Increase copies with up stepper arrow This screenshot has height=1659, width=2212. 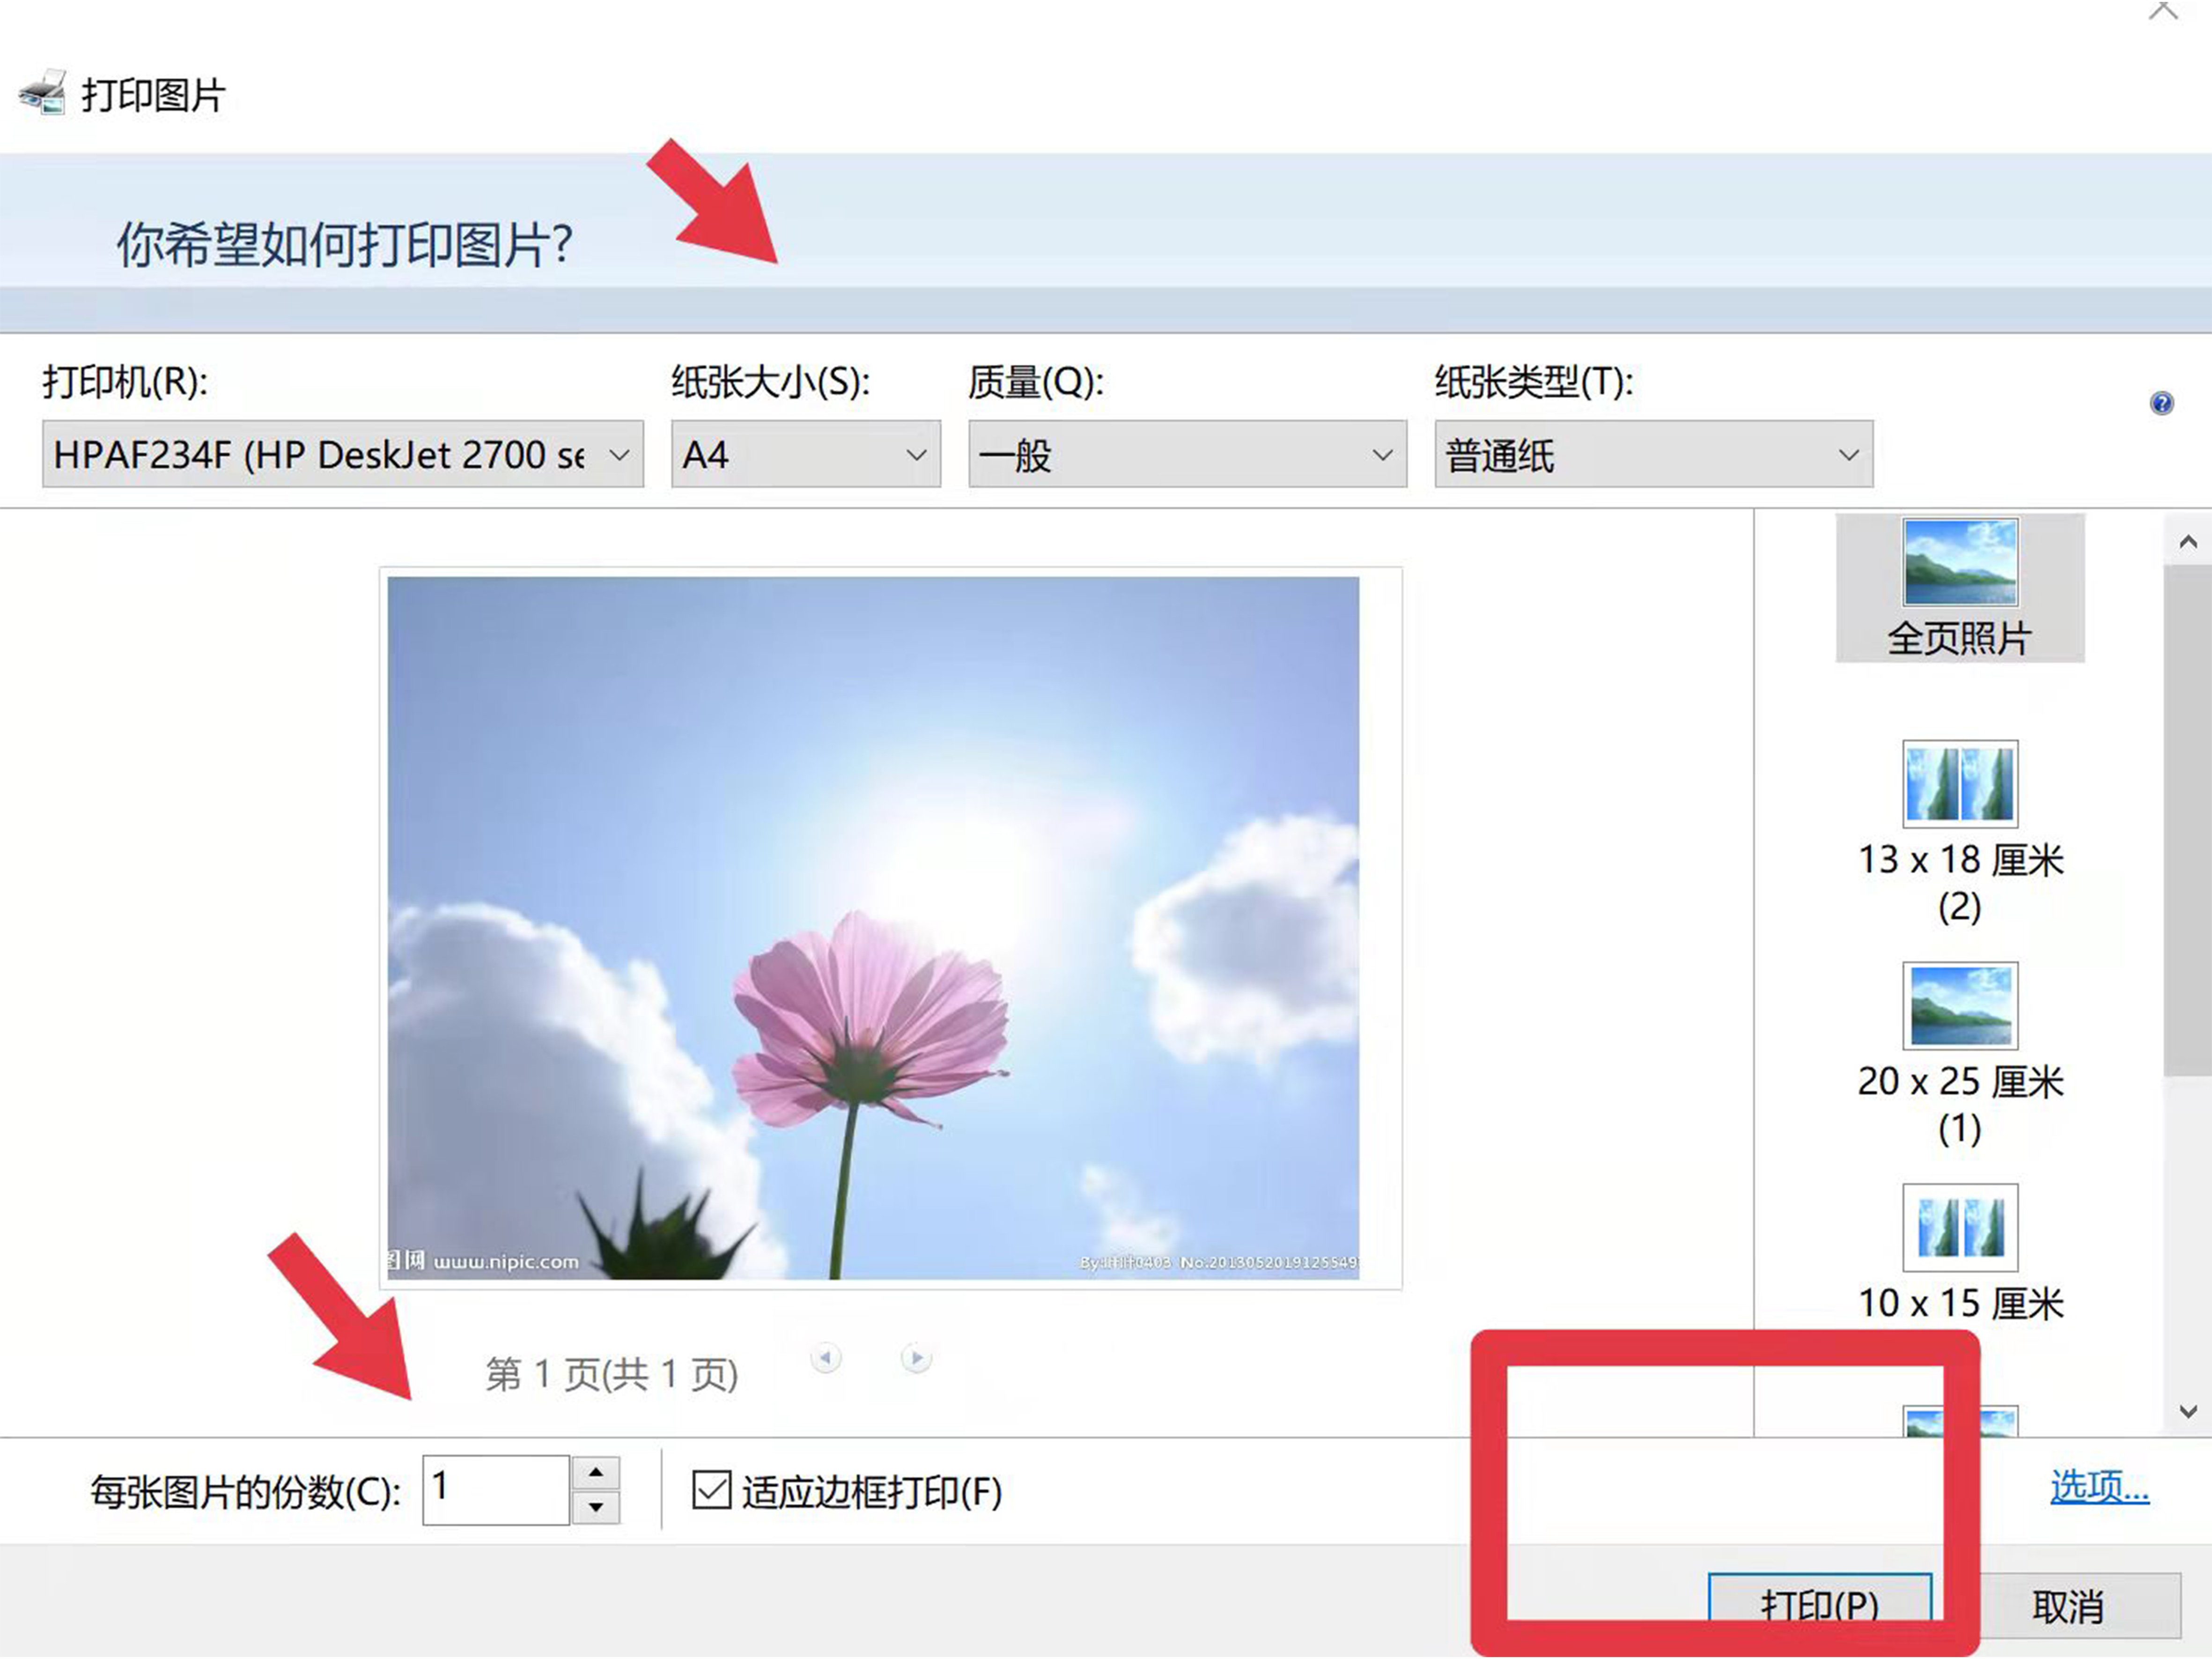coord(596,1472)
